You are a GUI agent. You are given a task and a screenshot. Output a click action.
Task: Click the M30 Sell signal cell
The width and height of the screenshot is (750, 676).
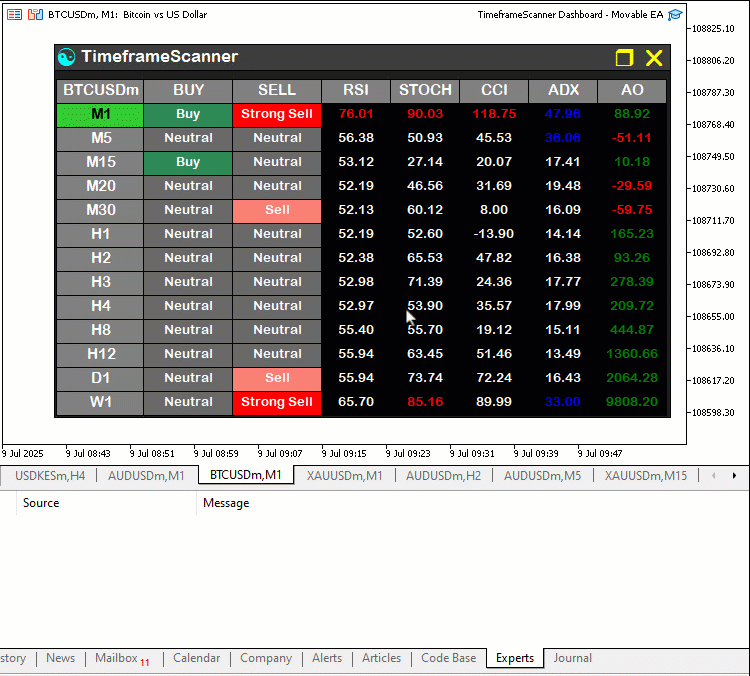(277, 211)
